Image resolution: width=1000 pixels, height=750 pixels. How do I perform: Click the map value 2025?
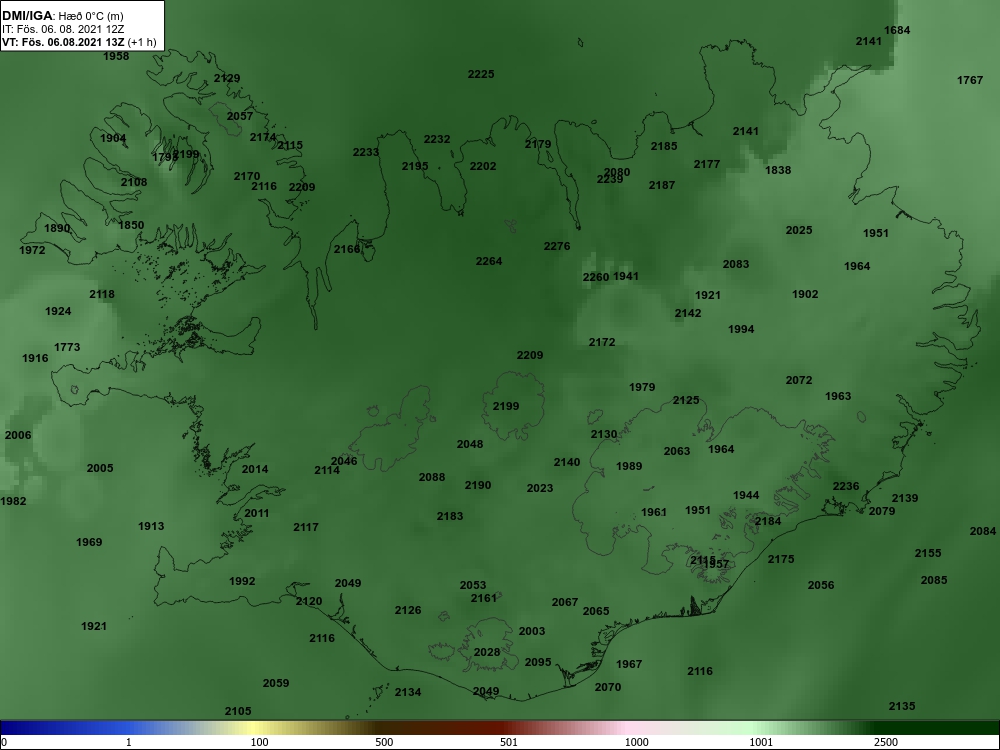[x=799, y=230]
